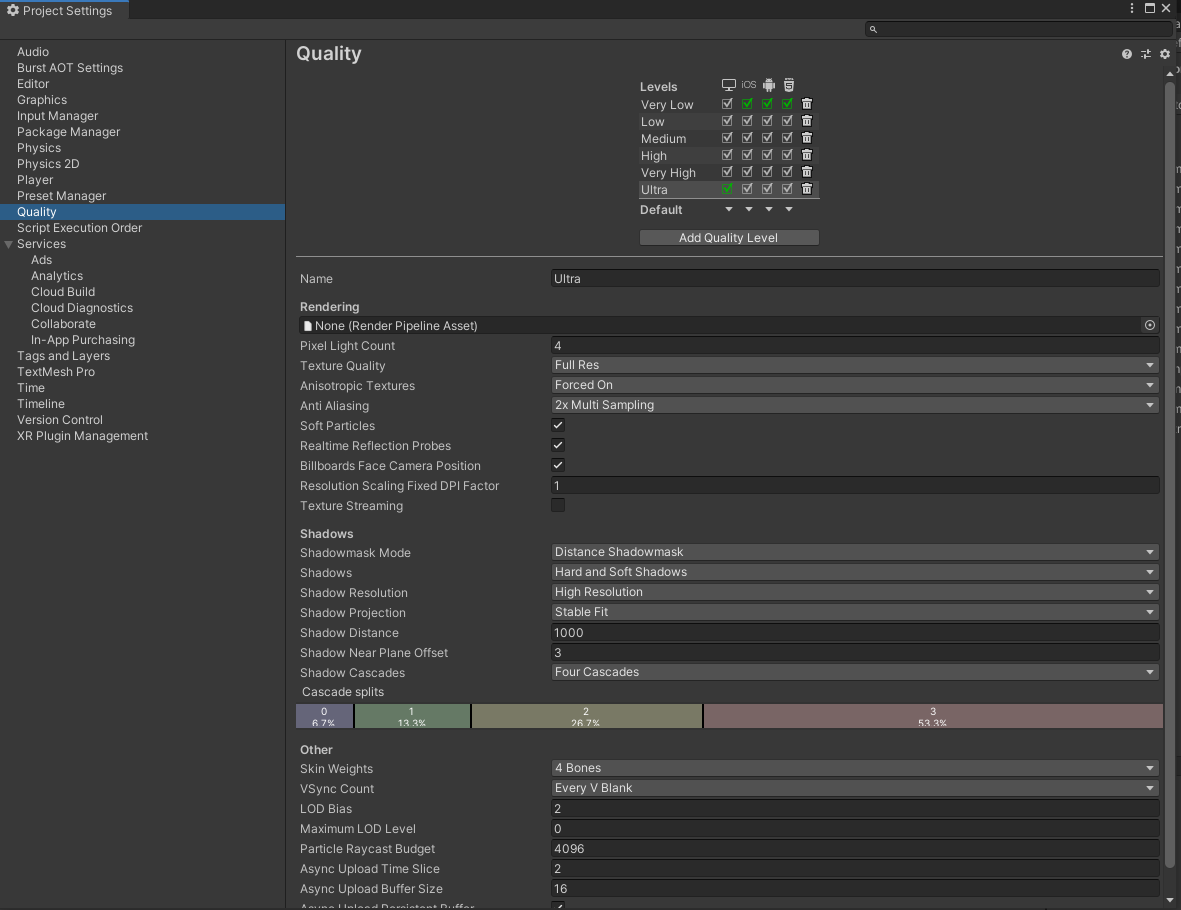
Task: Switch to the Player settings section
Action: [x=35, y=179]
